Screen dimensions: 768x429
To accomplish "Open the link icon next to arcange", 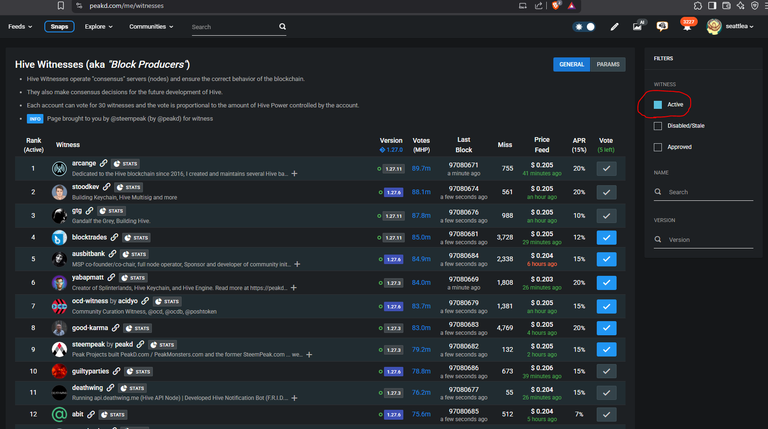I will click(103, 163).
